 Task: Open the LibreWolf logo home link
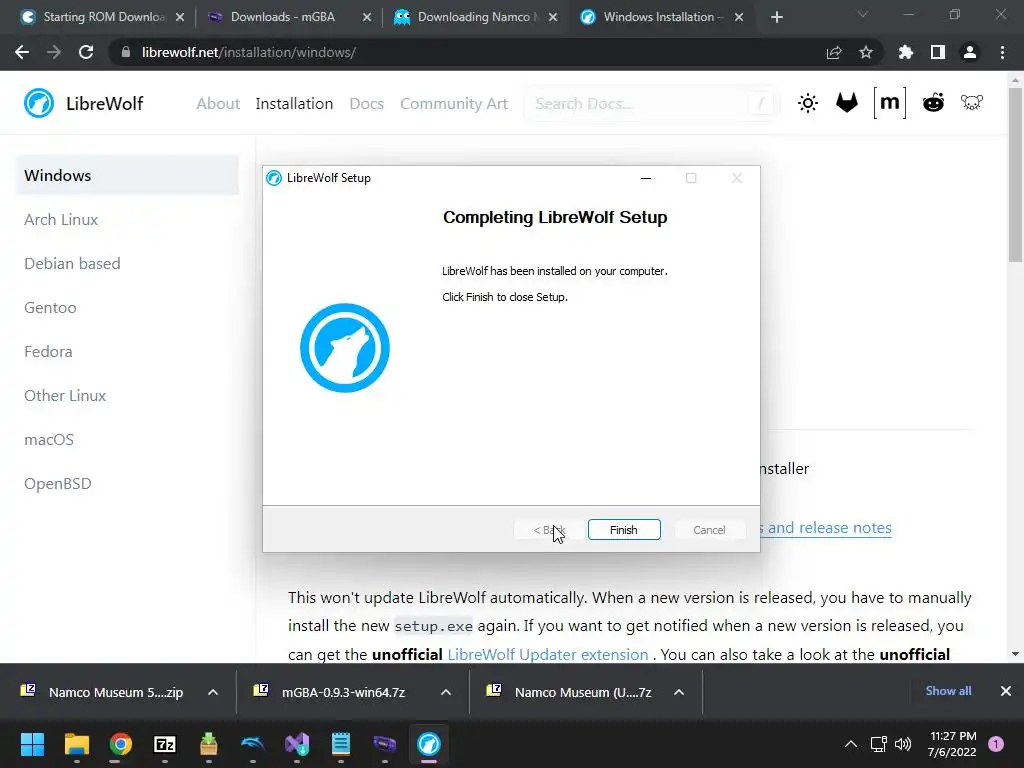83,103
